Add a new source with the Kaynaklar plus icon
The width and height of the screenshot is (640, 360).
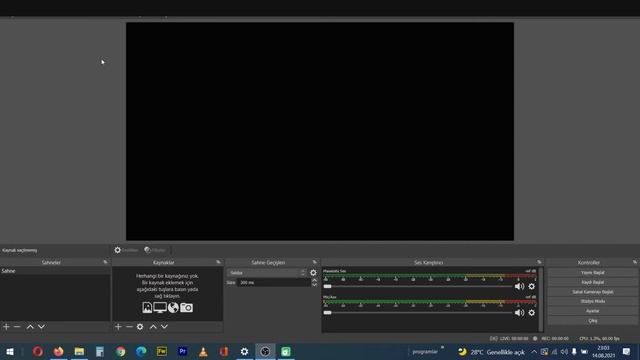click(118, 327)
